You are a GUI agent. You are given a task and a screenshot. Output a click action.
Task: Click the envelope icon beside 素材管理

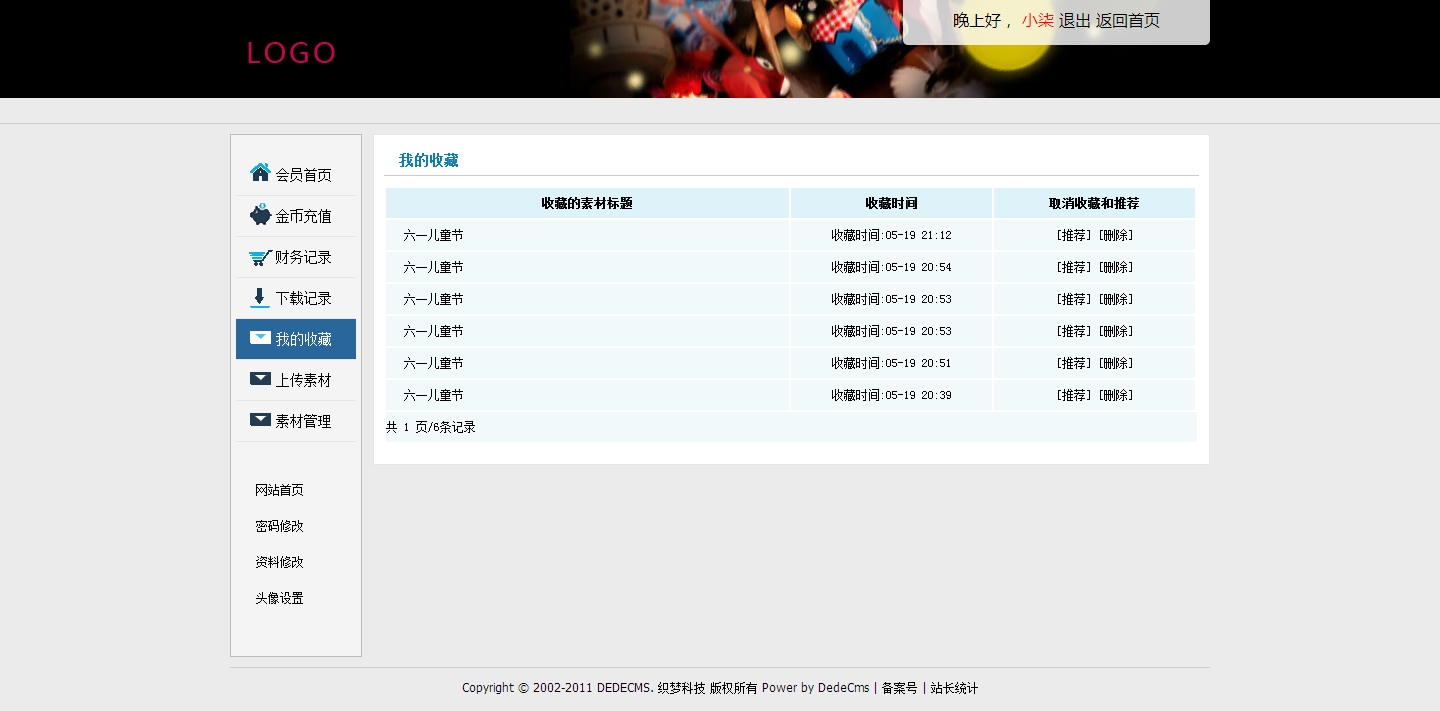point(260,420)
